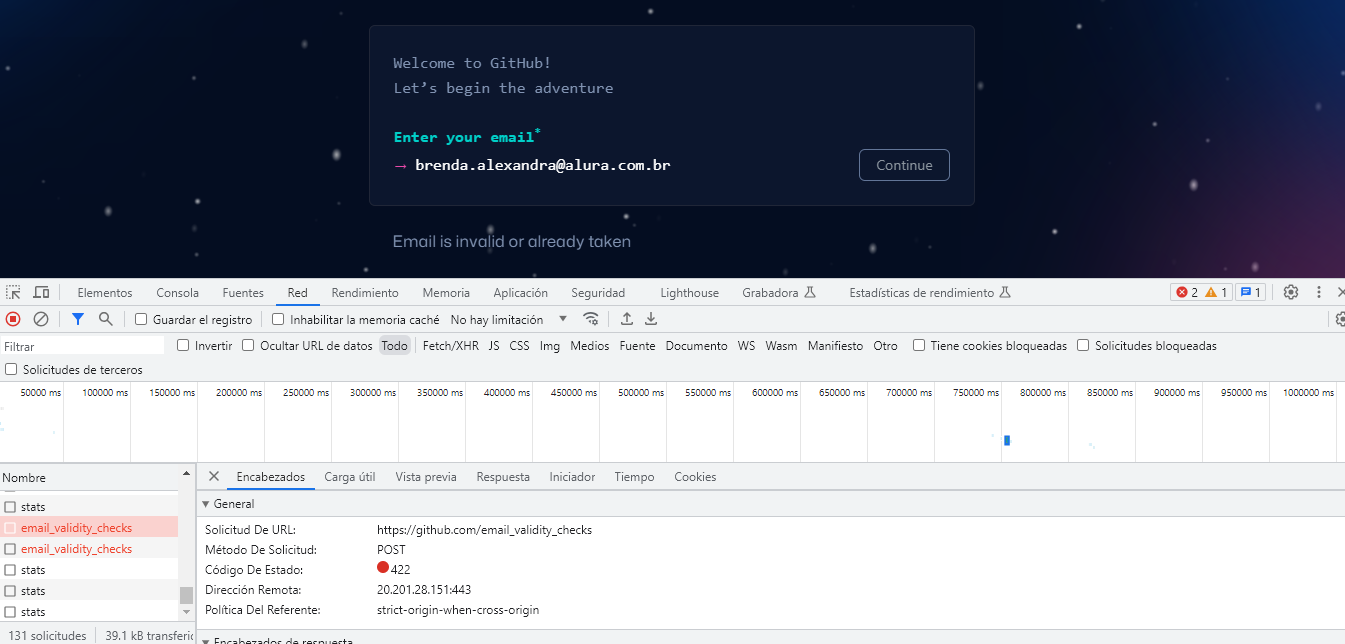Click the Continue button

(904, 165)
